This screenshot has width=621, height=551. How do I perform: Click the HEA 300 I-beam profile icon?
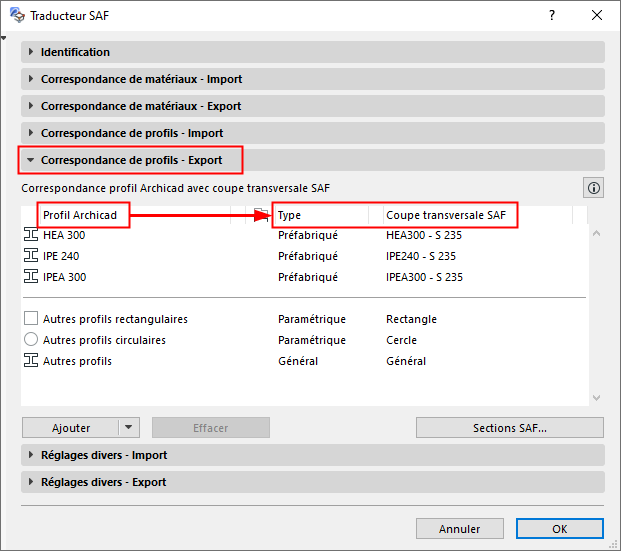click(x=30, y=235)
